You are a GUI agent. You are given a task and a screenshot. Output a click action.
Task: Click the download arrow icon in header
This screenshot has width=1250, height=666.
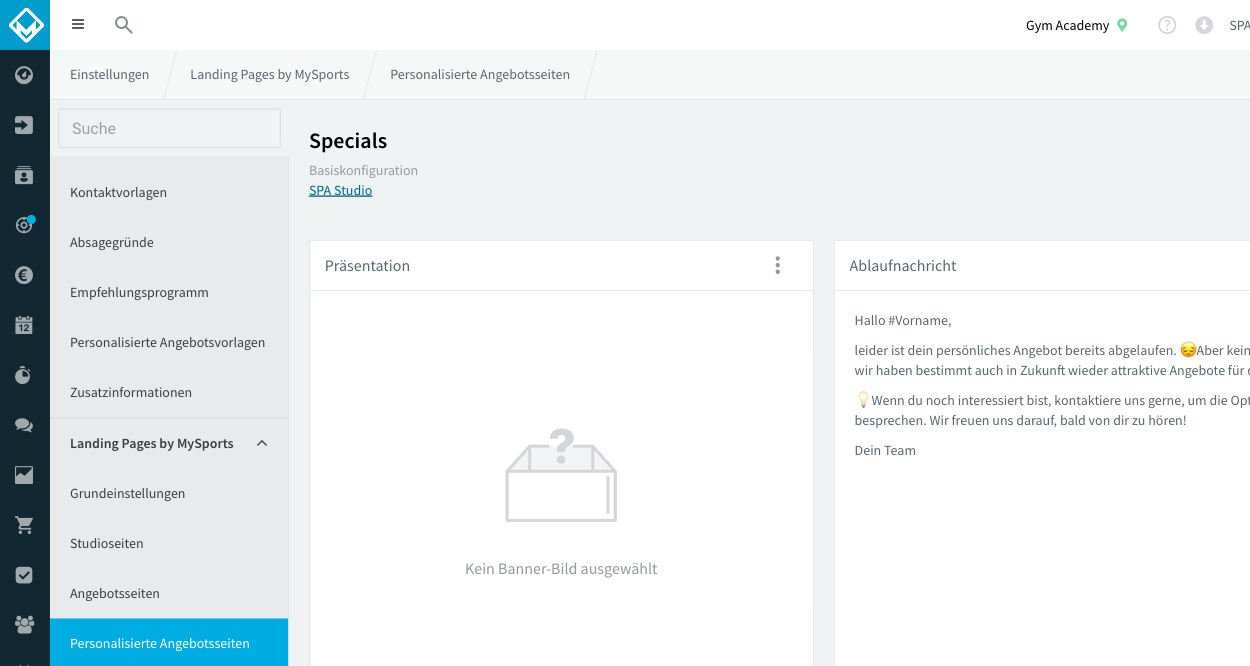click(1204, 25)
